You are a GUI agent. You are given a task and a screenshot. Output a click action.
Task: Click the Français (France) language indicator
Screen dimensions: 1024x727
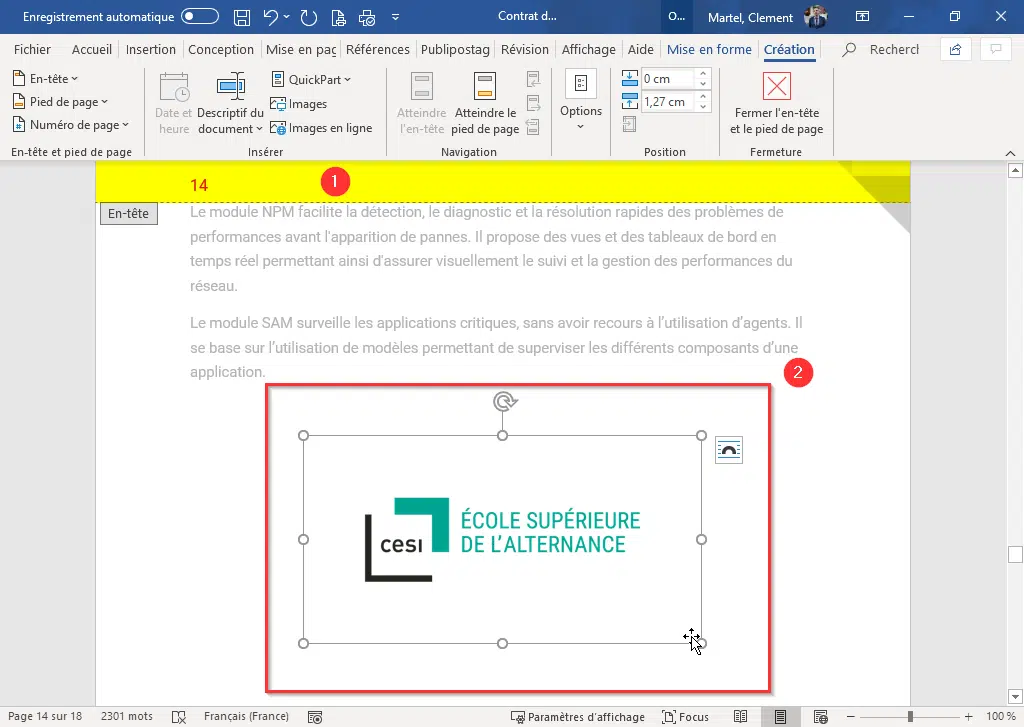tap(246, 717)
